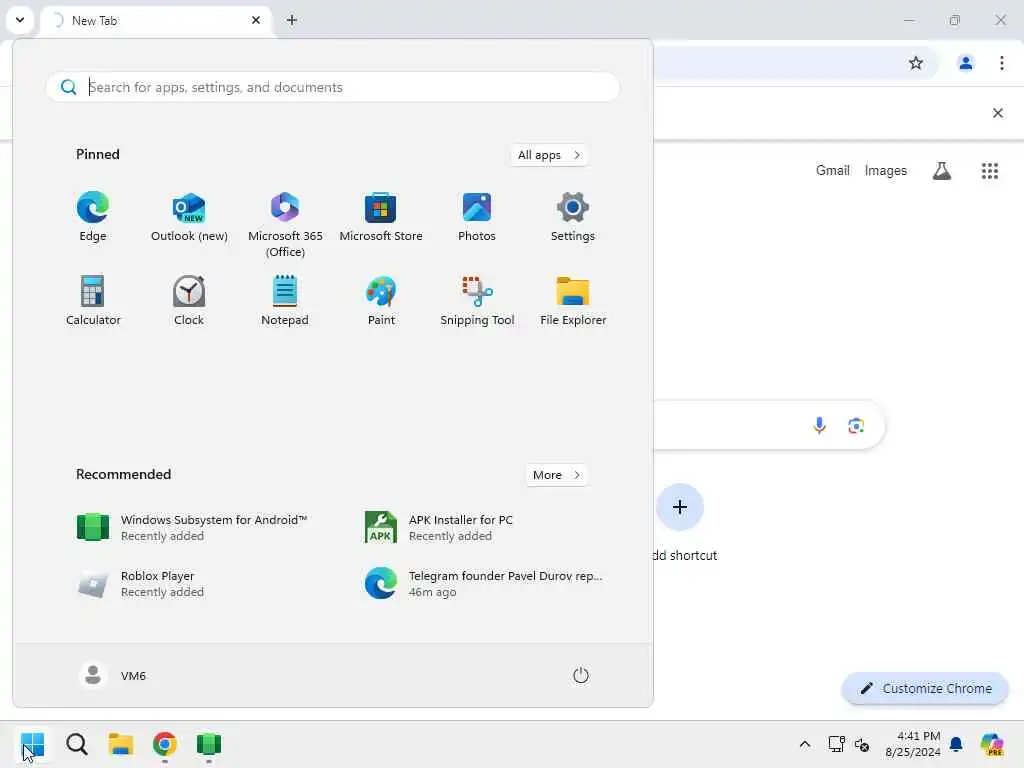Open Google apps grid
The height and width of the screenshot is (768, 1024).
(989, 170)
